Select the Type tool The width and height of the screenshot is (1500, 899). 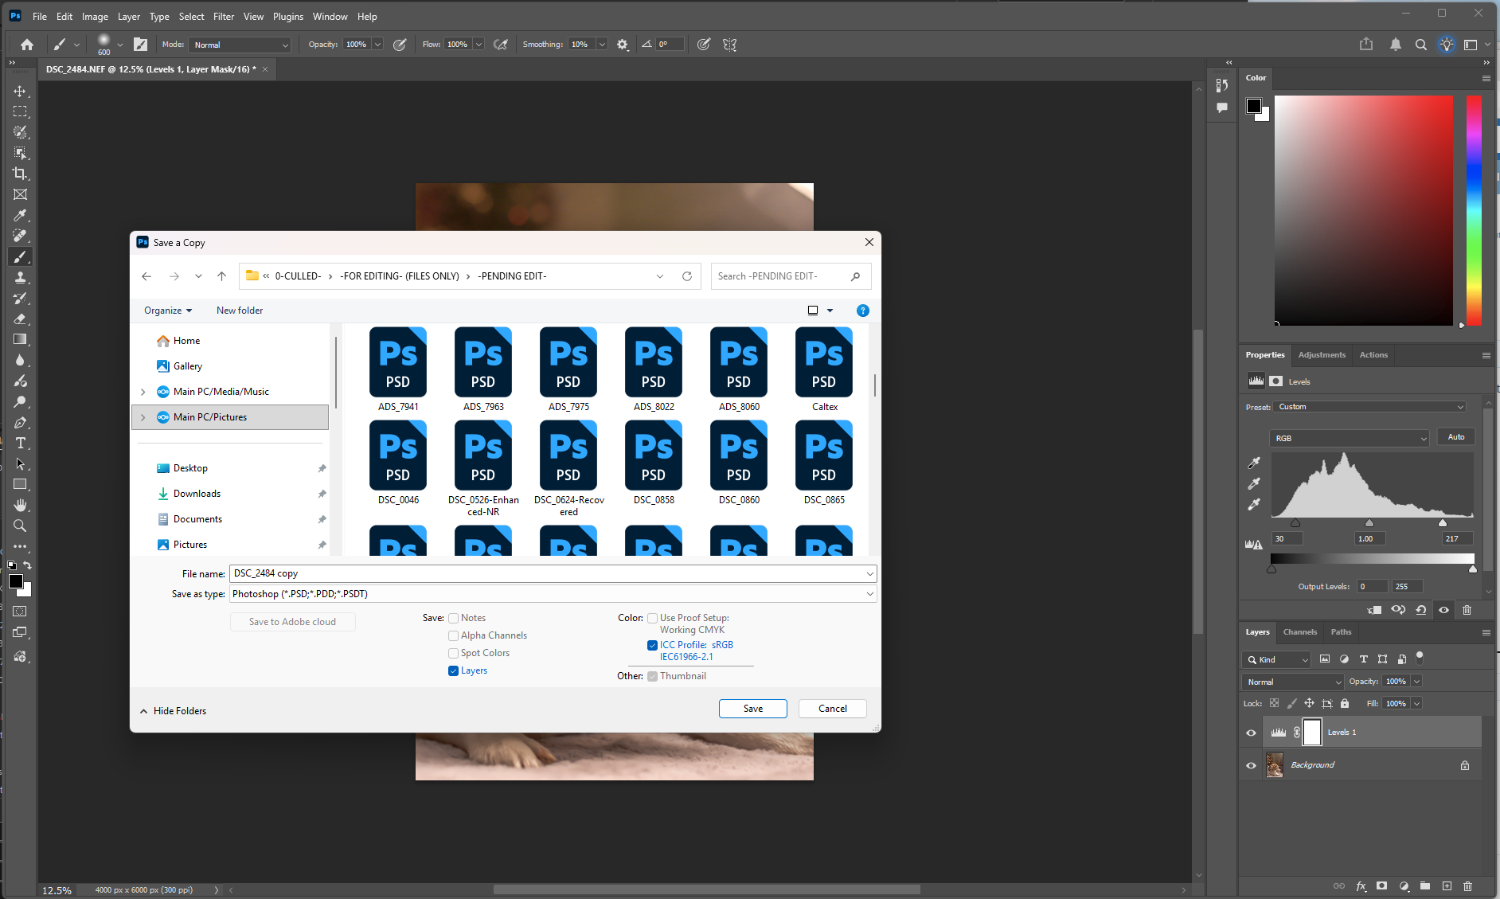pos(20,443)
